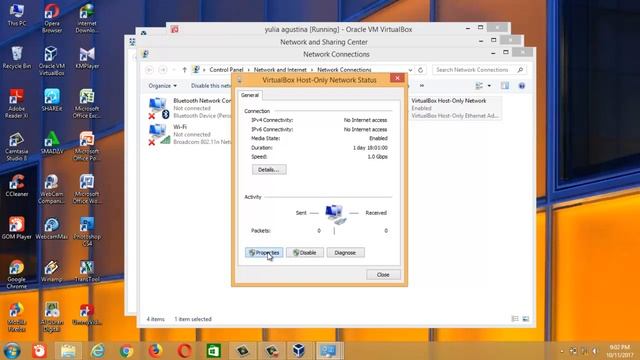Click Disable this network device command

click(211, 86)
